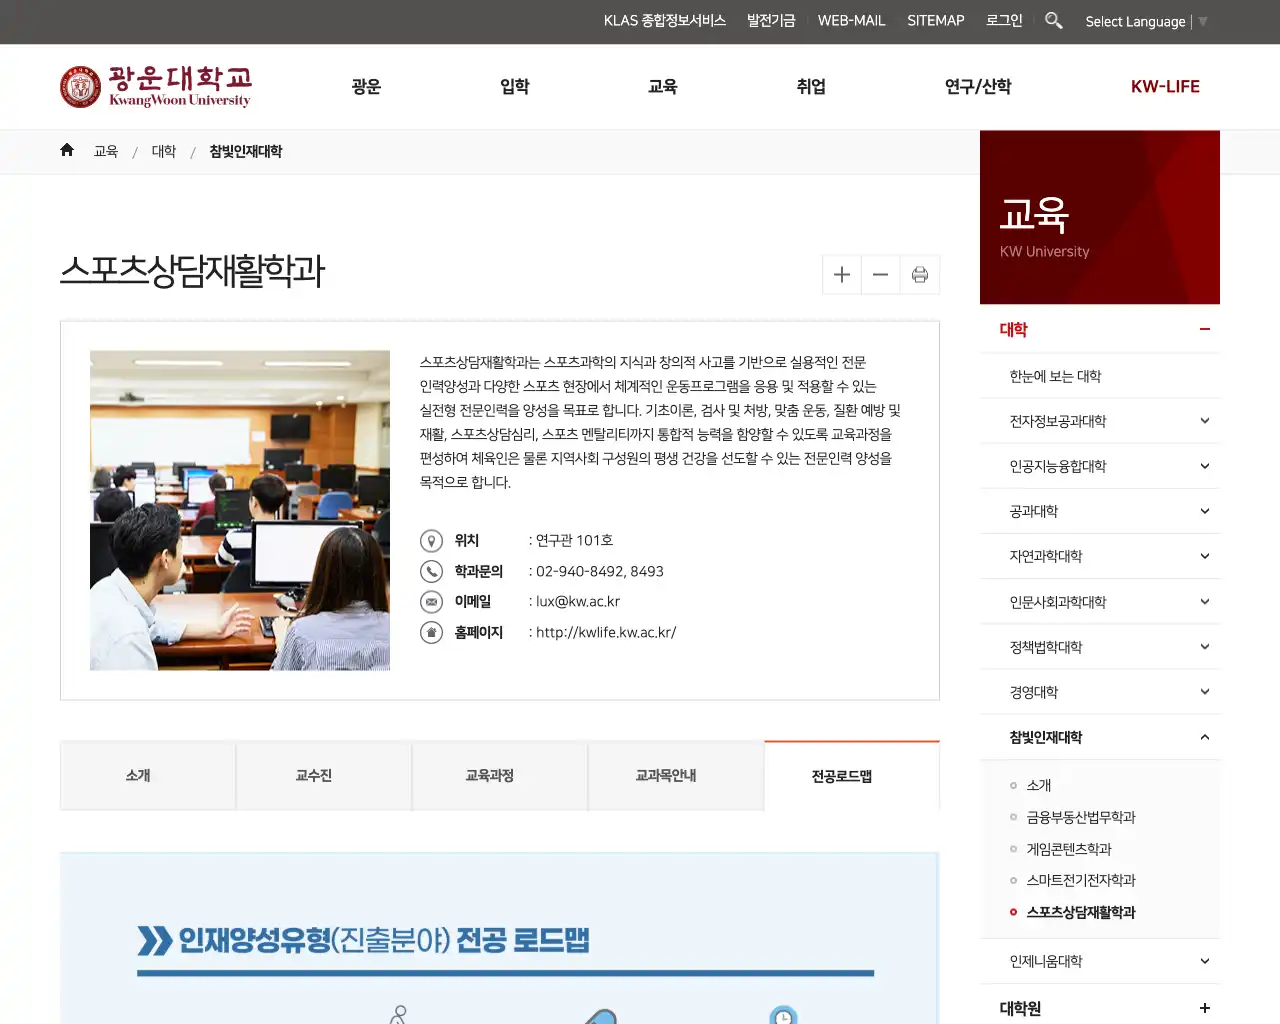Screen dimensions: 1280x1024
Task: Expand the 전자정보공과대학 submenu chevron
Action: point(1204,421)
